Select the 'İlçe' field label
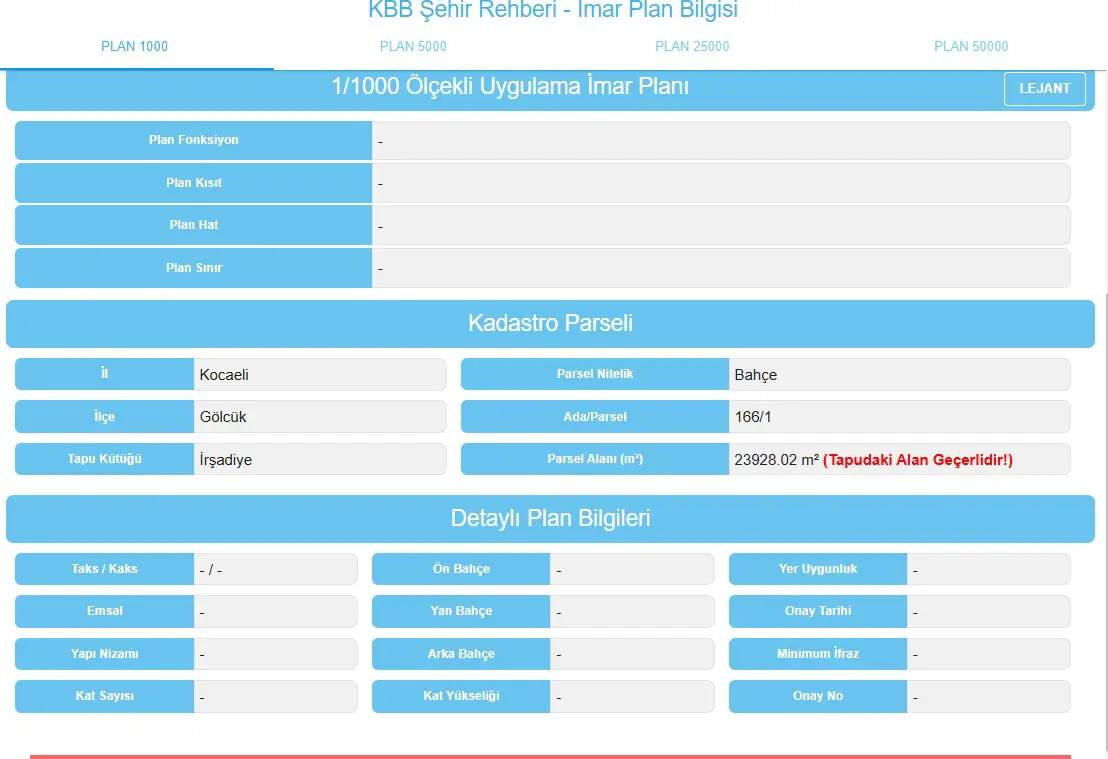Screen dimensions: 1108x759 click(x=105, y=416)
